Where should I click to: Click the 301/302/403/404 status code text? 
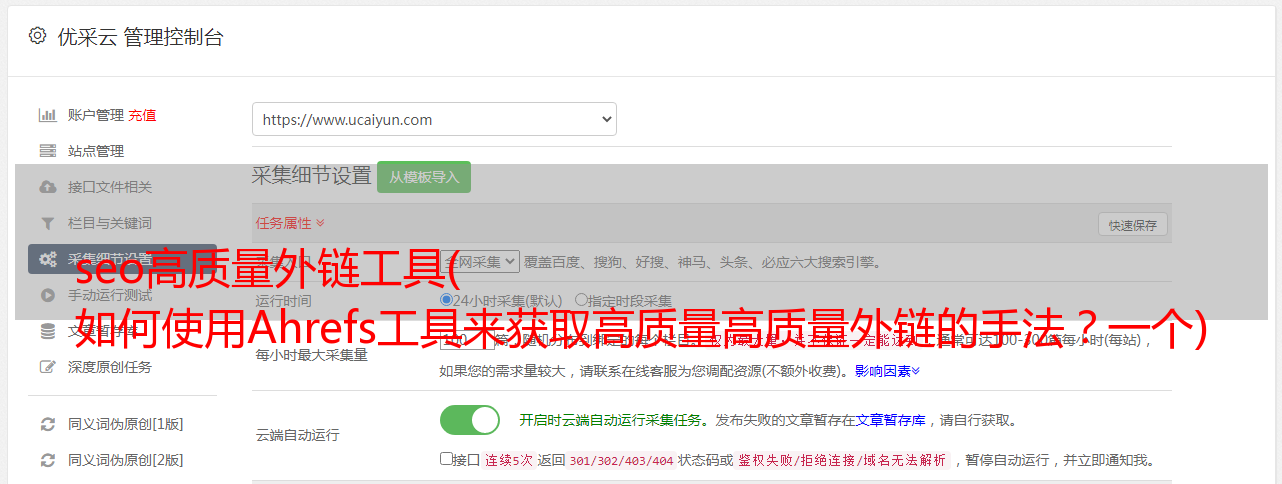tap(620, 461)
